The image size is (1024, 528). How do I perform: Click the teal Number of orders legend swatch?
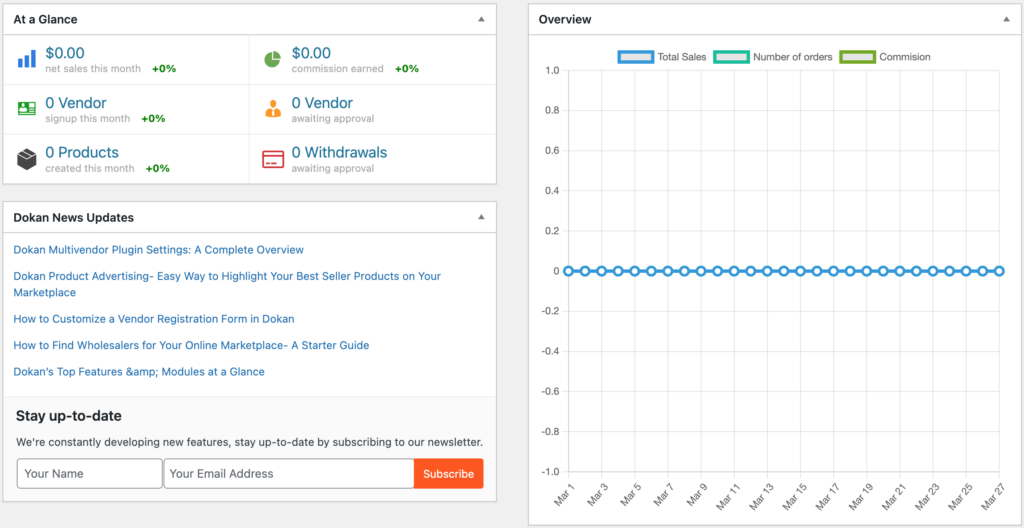click(731, 57)
